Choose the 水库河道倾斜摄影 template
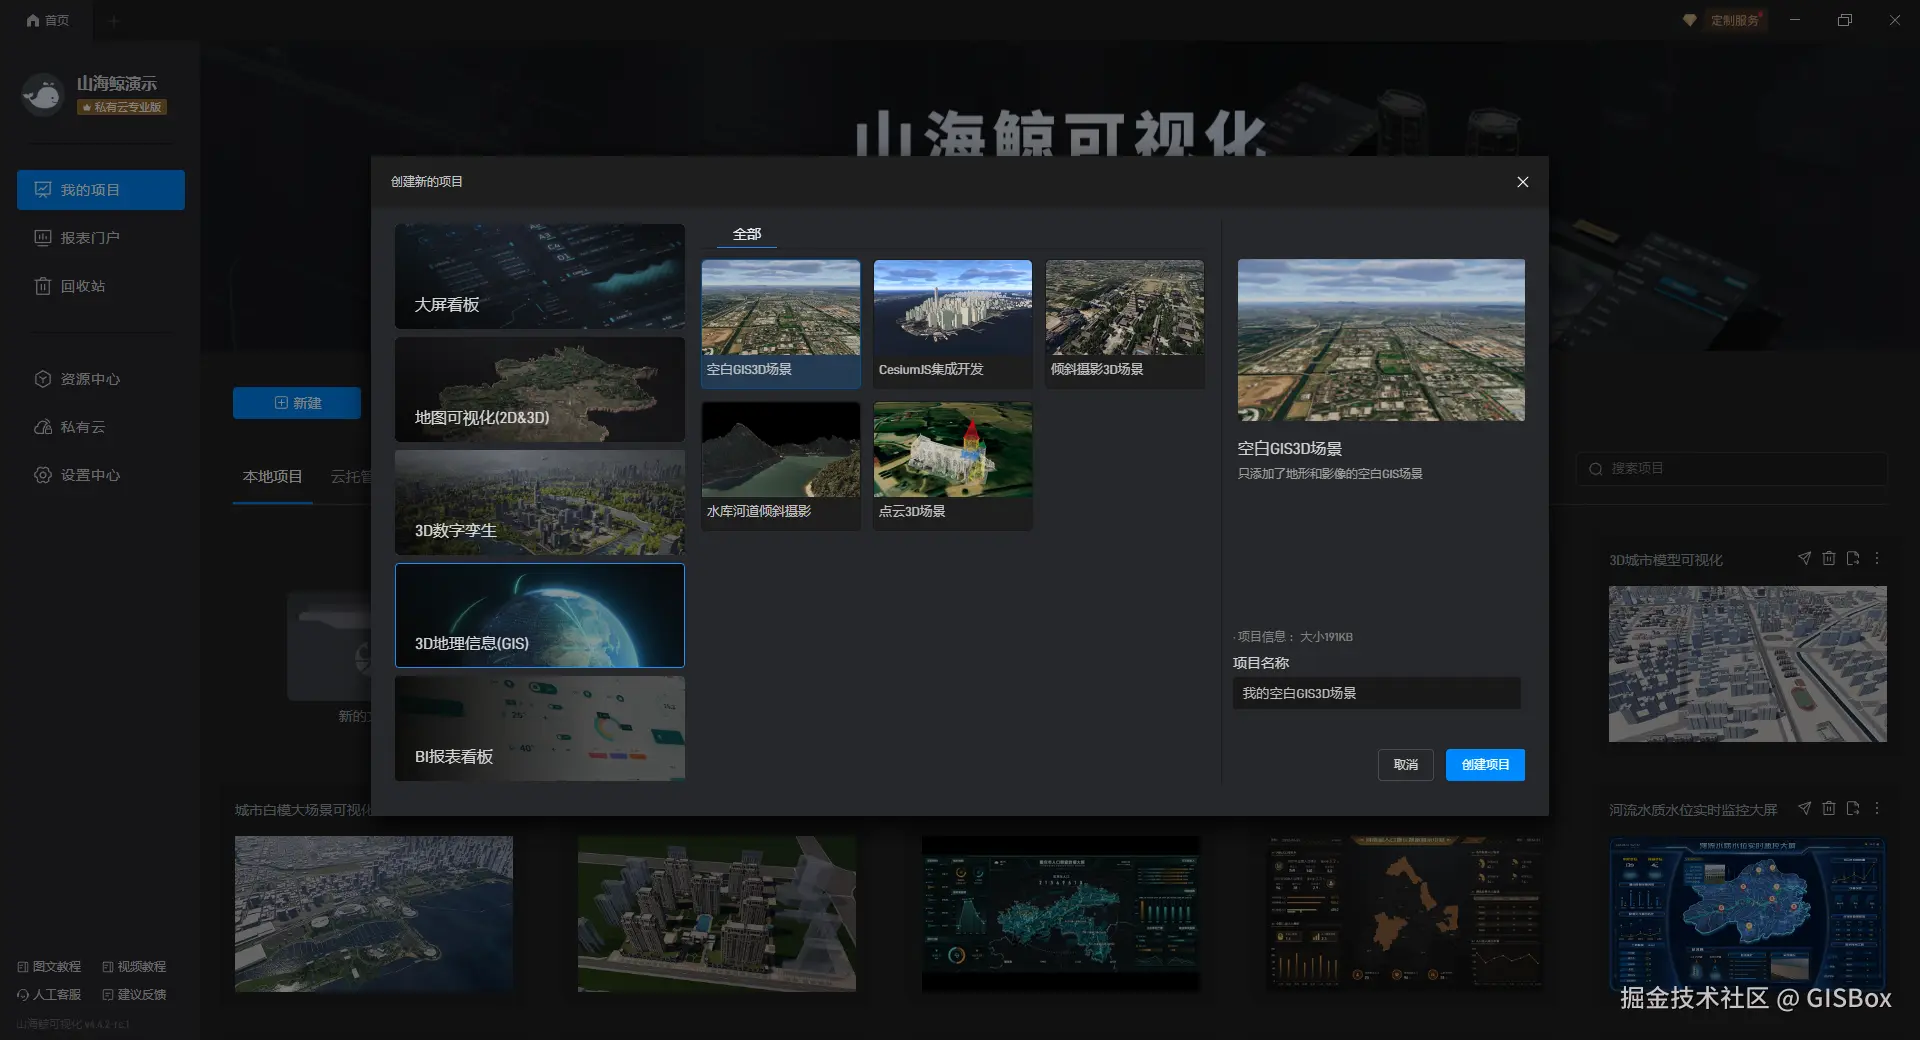This screenshot has height=1040, width=1920. coord(781,465)
